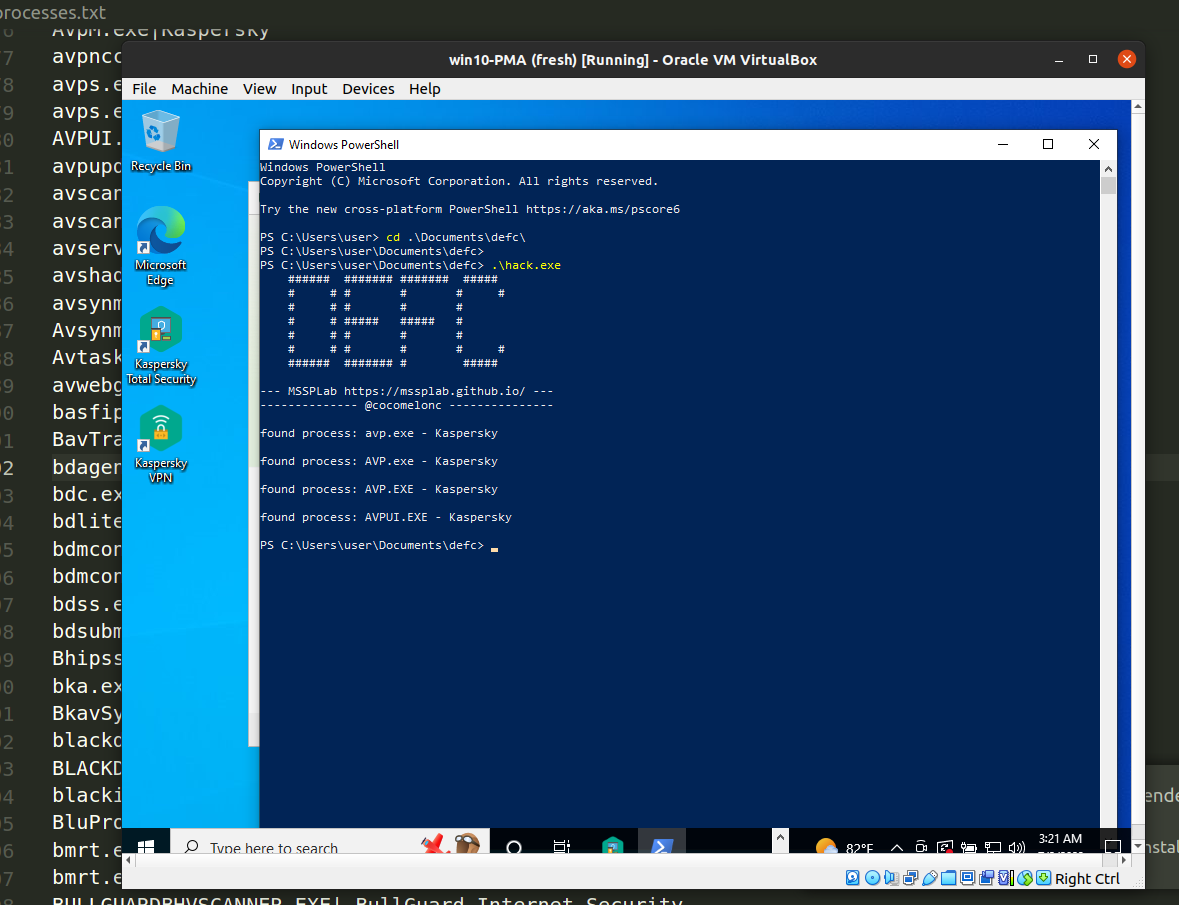The height and width of the screenshot is (905, 1179).
Task: Close the VirtualBox VM window
Action: click(x=1126, y=59)
